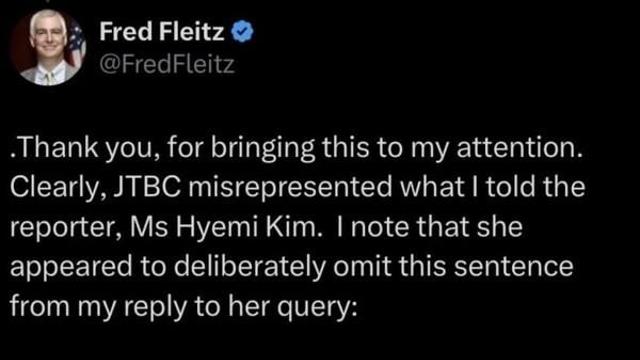Click the word Clearly in the tweet
640x360 pixels.
click(x=56, y=188)
